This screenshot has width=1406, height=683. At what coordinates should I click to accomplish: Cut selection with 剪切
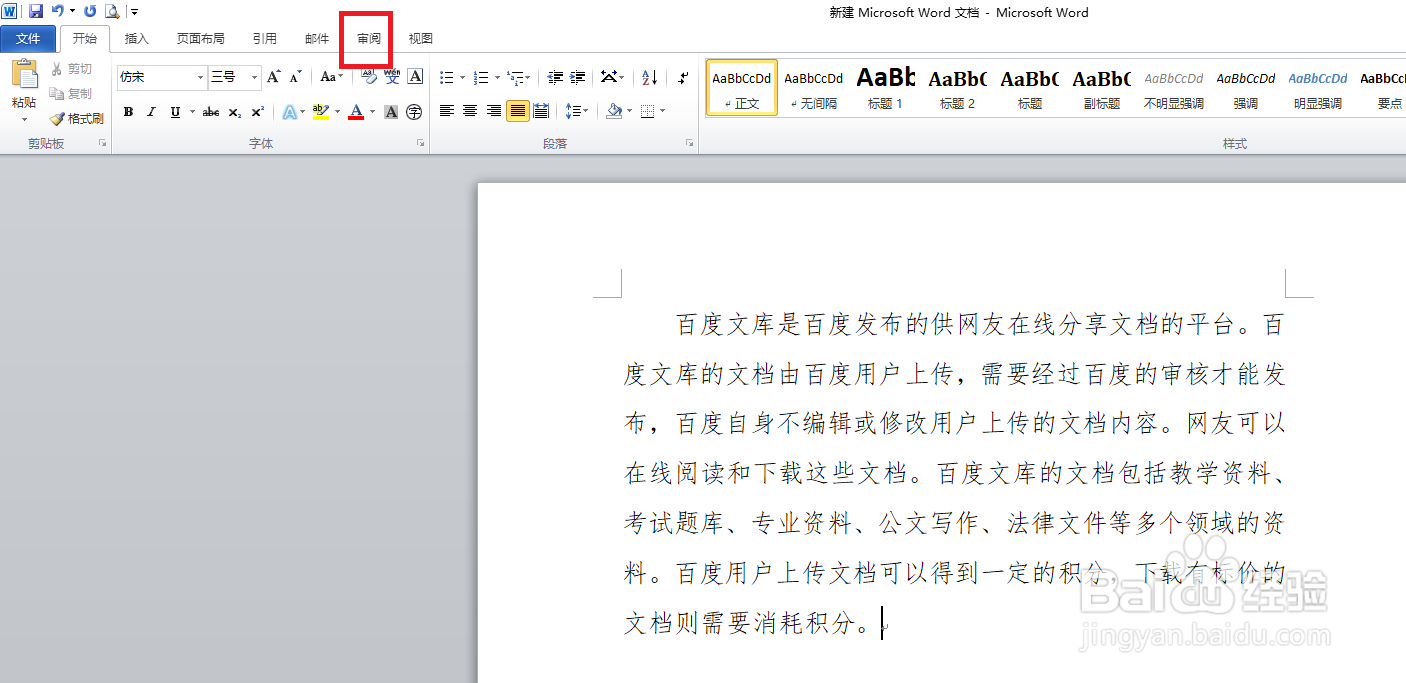(71, 68)
